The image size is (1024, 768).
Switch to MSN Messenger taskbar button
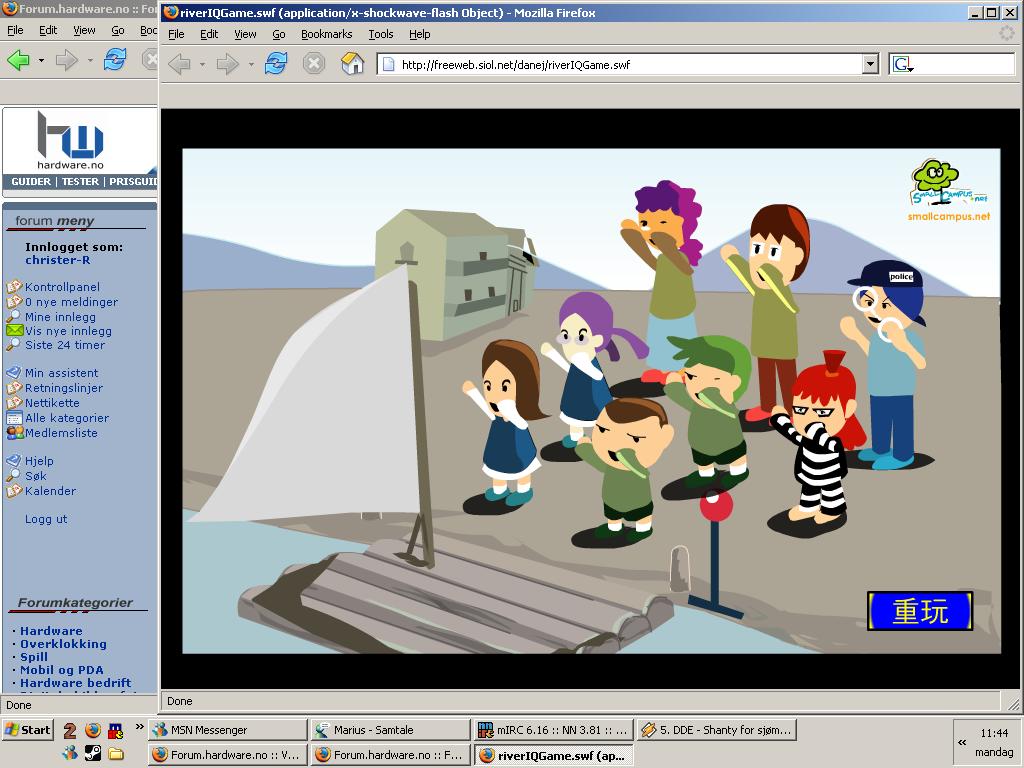pyautogui.click(x=227, y=729)
